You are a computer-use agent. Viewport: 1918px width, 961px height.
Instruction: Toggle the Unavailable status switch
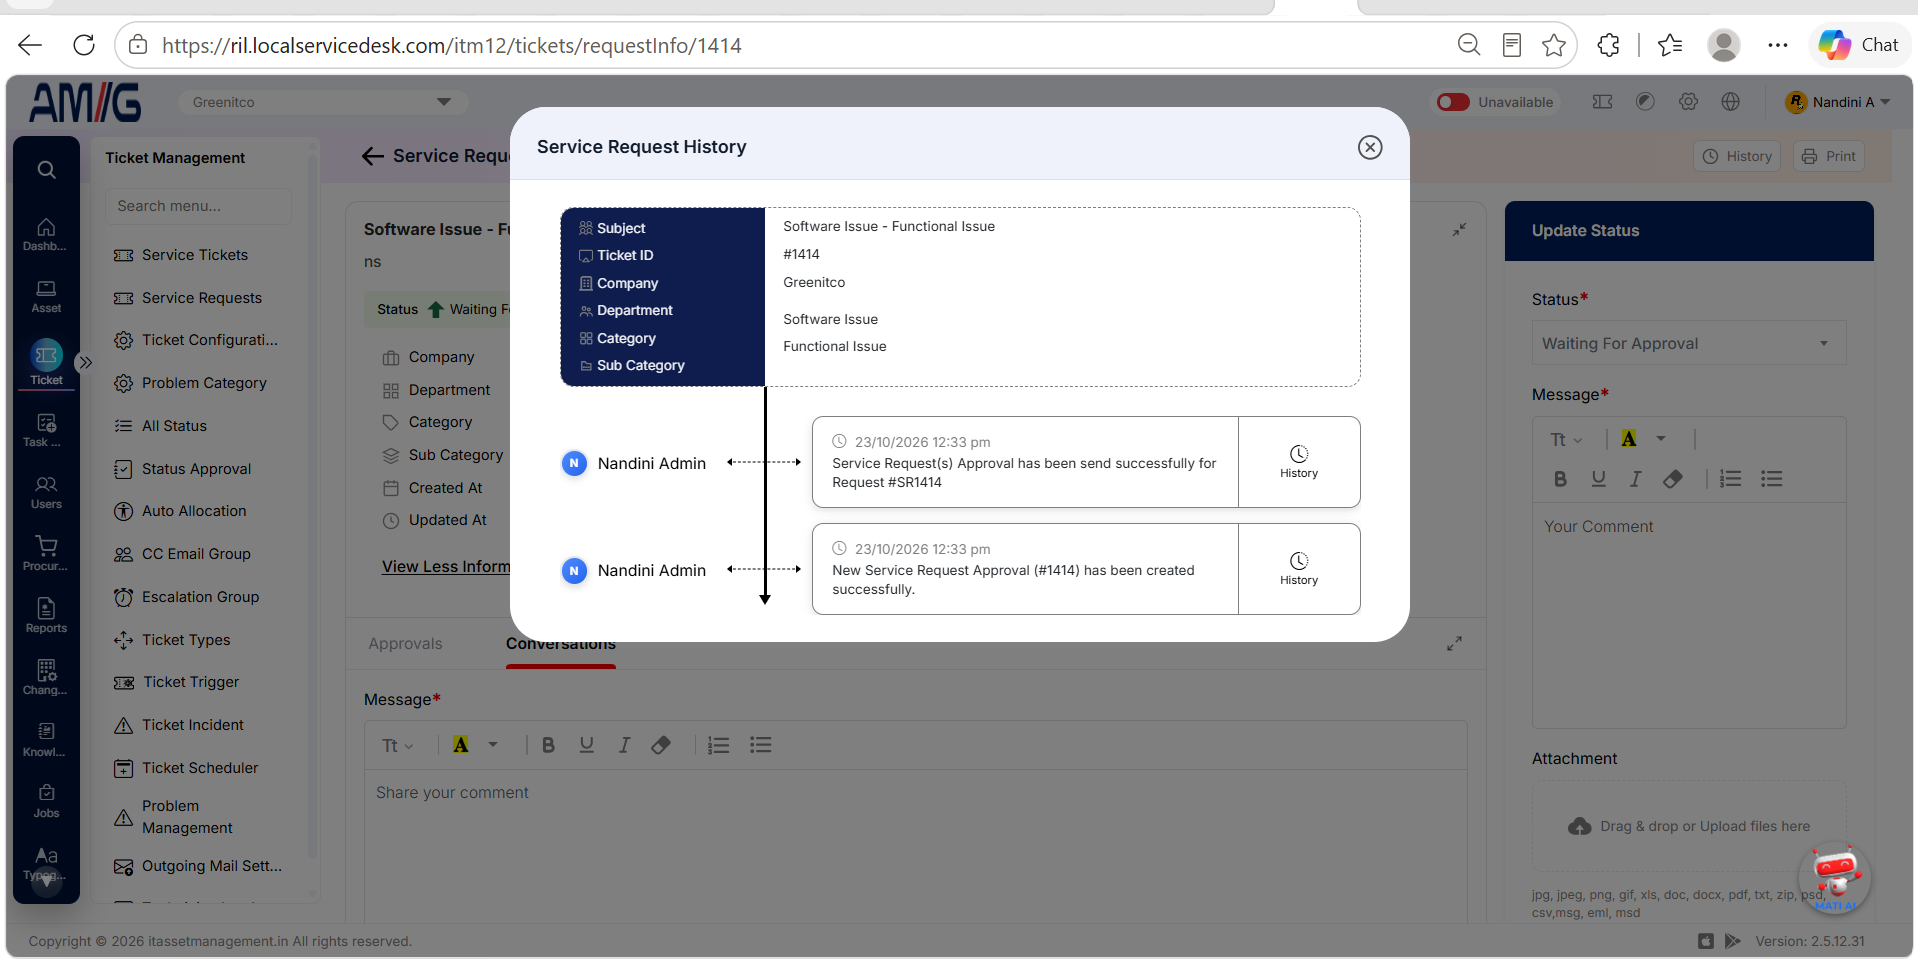click(1453, 102)
